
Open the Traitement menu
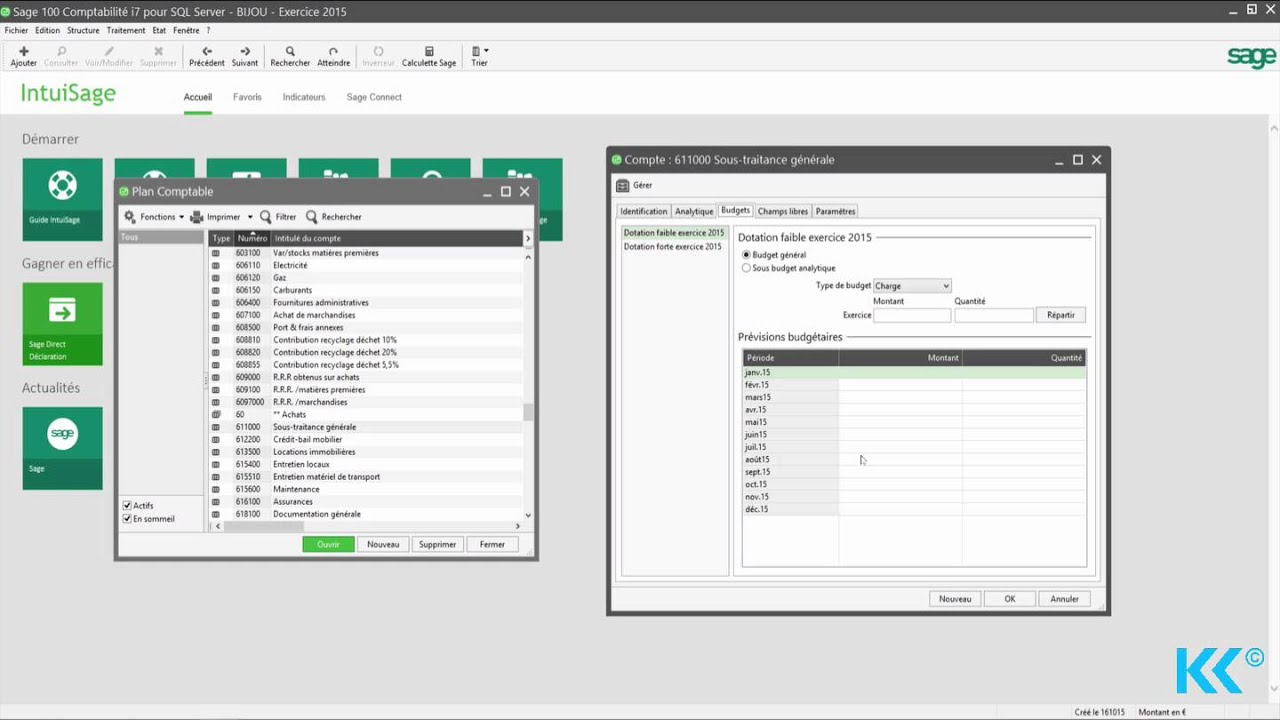[126, 31]
